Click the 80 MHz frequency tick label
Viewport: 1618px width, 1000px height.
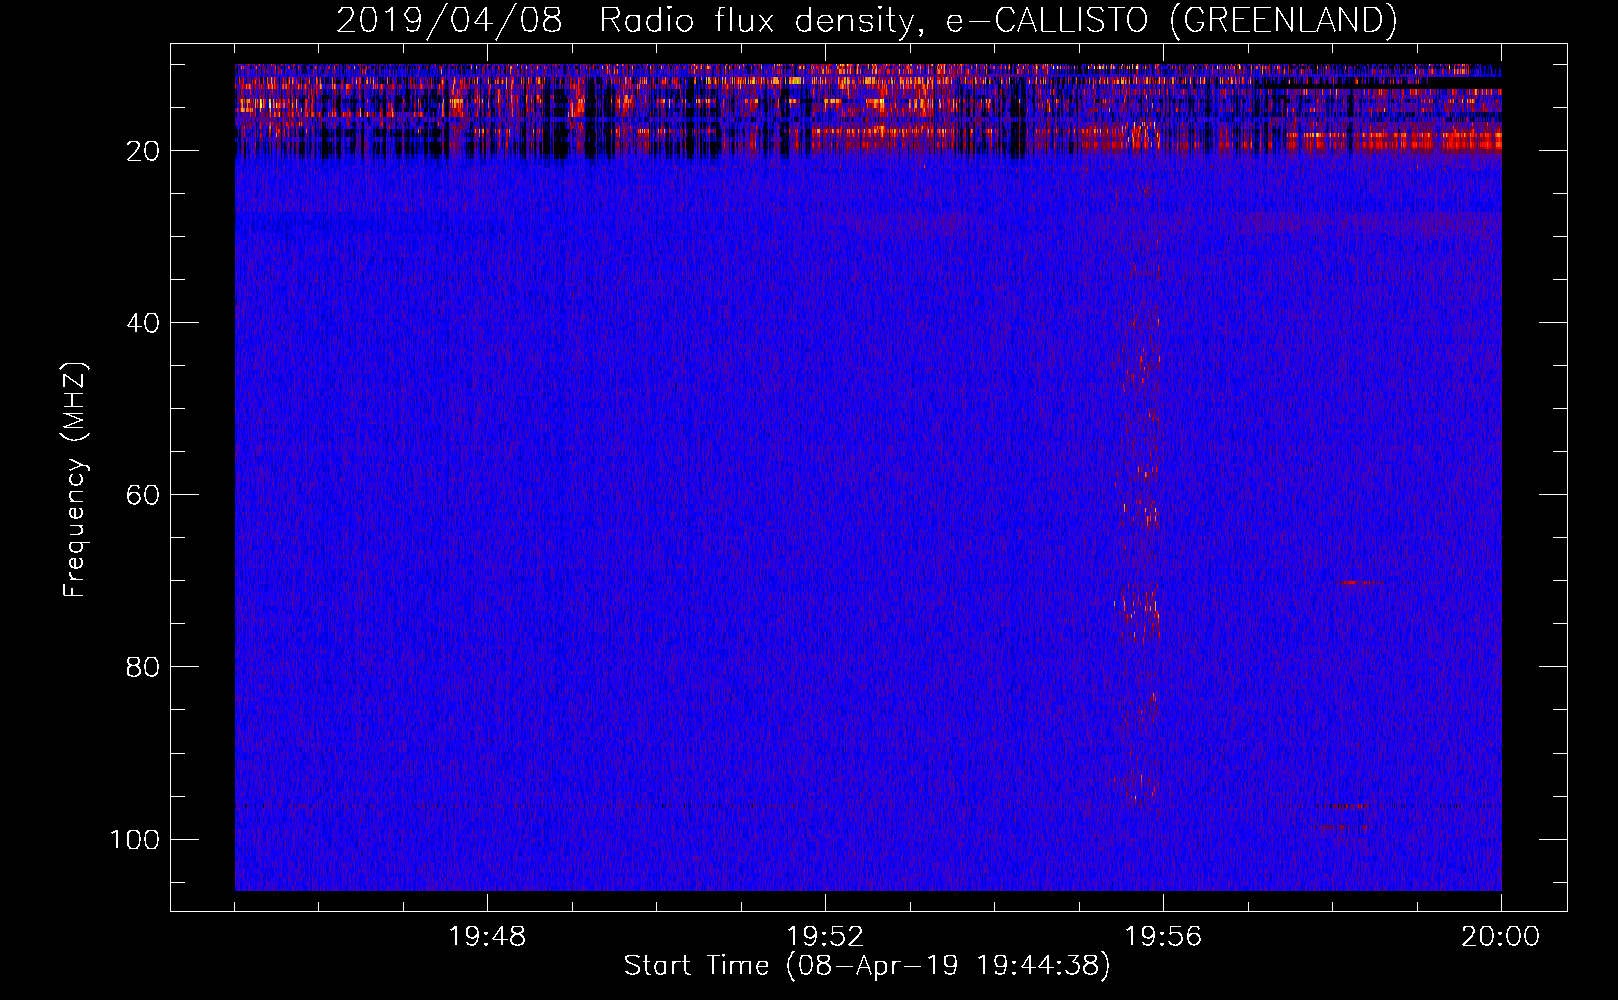click(x=143, y=667)
